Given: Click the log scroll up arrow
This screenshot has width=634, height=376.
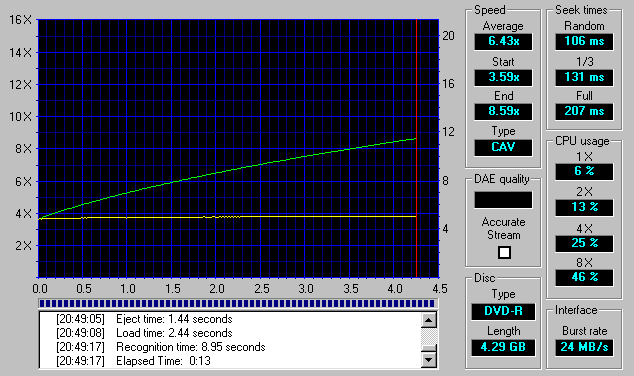Looking at the screenshot, I should pyautogui.click(x=429, y=320).
